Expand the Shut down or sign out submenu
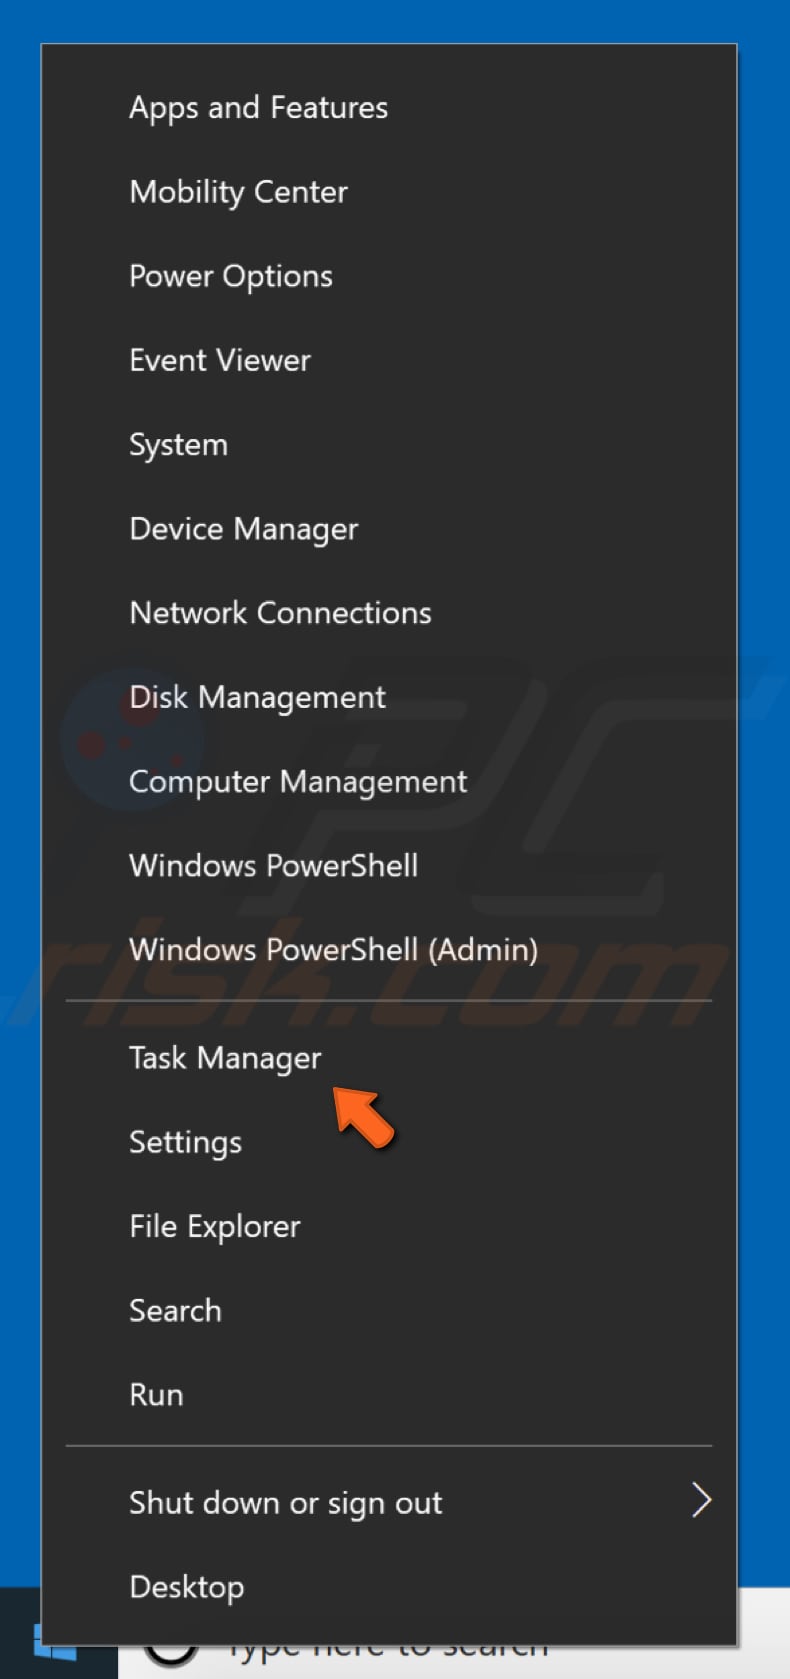 [286, 1502]
